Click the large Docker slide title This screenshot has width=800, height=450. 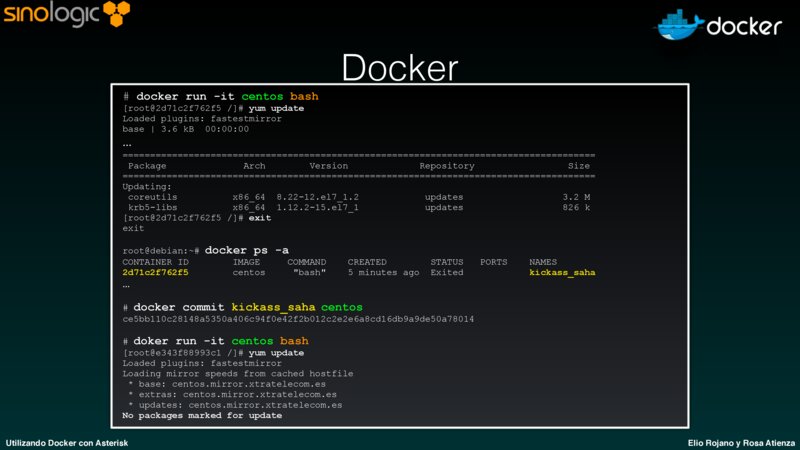(399, 68)
